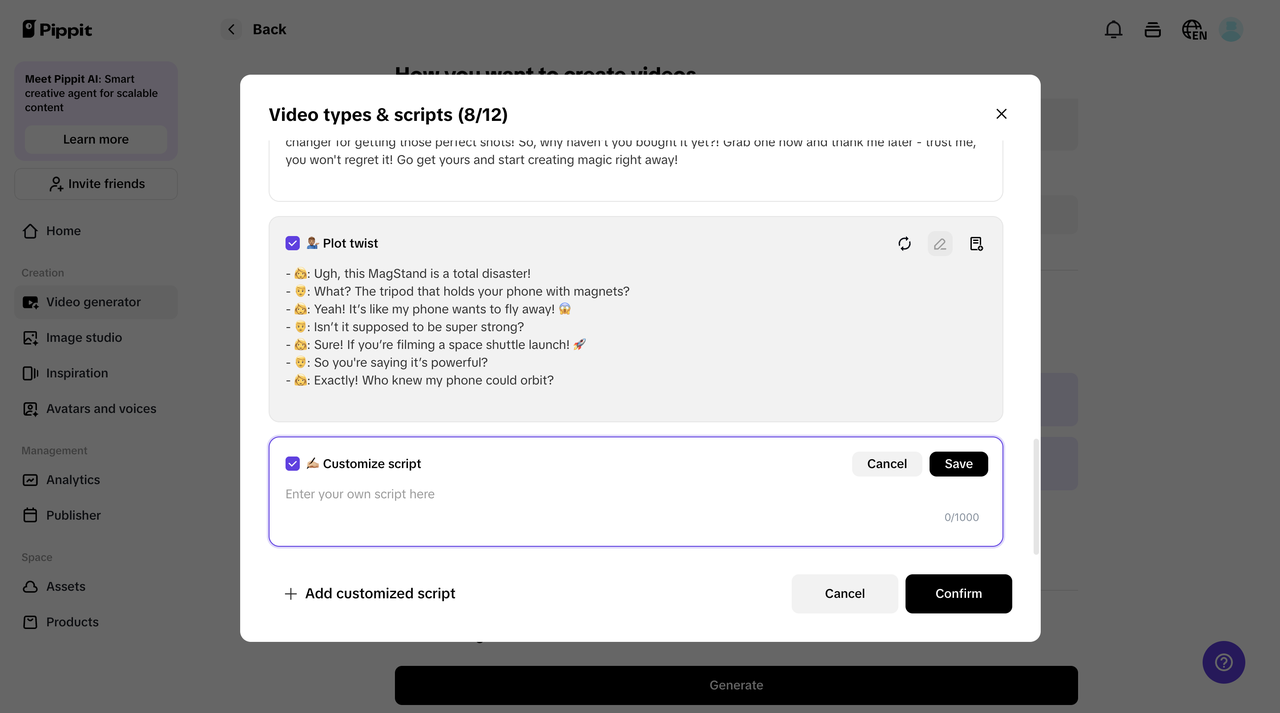The image size is (1280, 713).
Task: Change language using the EN globe icon
Action: point(1193,29)
